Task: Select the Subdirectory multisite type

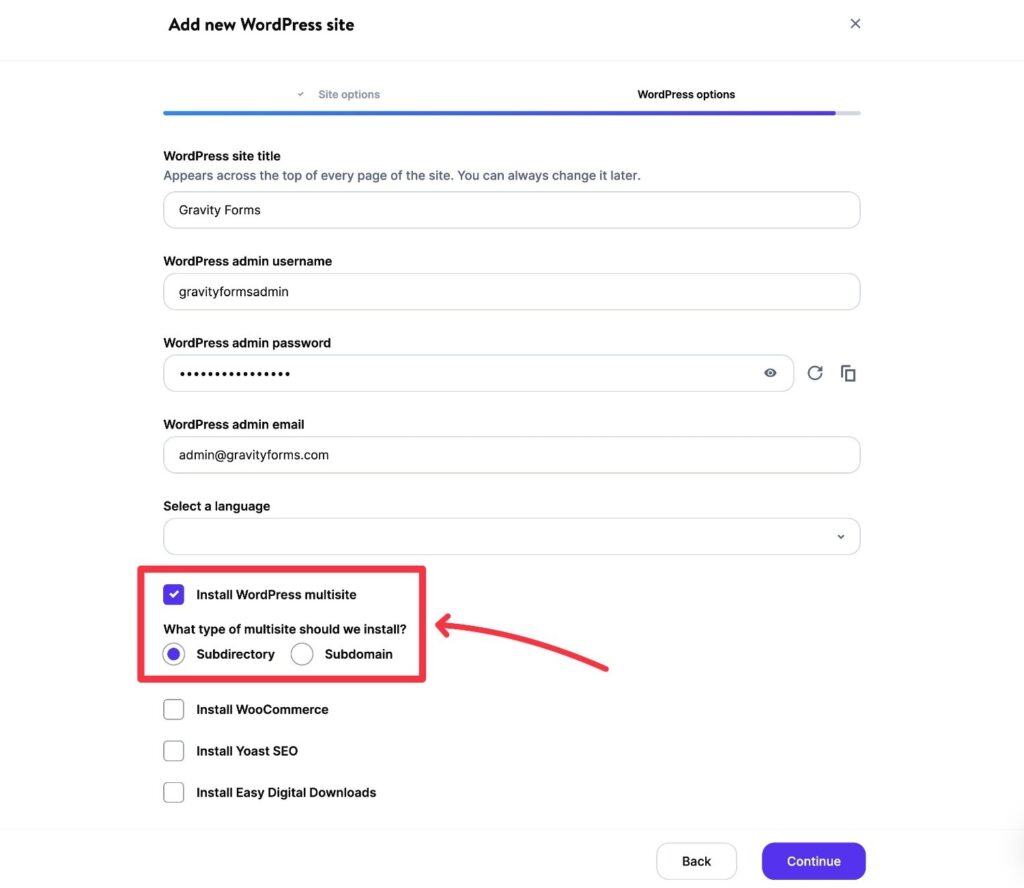Action: click(x=173, y=654)
